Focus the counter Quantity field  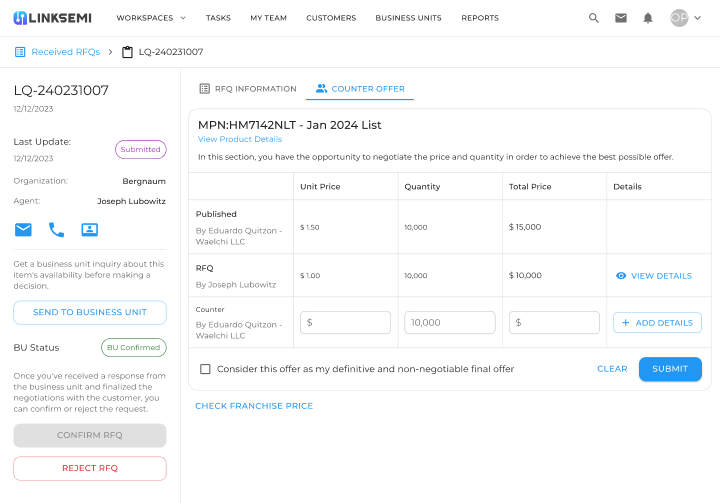pos(450,322)
